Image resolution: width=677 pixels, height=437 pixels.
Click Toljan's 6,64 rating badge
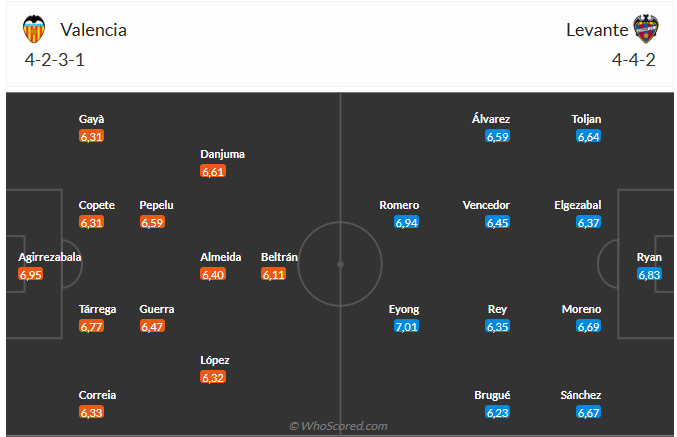(x=588, y=136)
